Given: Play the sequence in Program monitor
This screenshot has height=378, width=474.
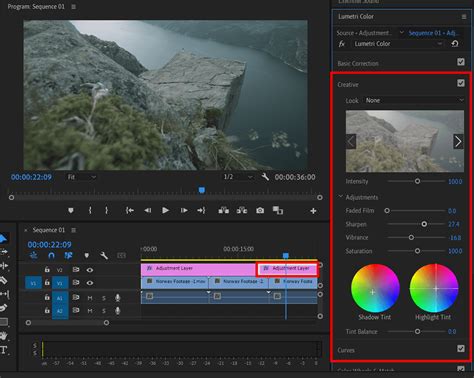Looking at the screenshot, I should pyautogui.click(x=165, y=210).
